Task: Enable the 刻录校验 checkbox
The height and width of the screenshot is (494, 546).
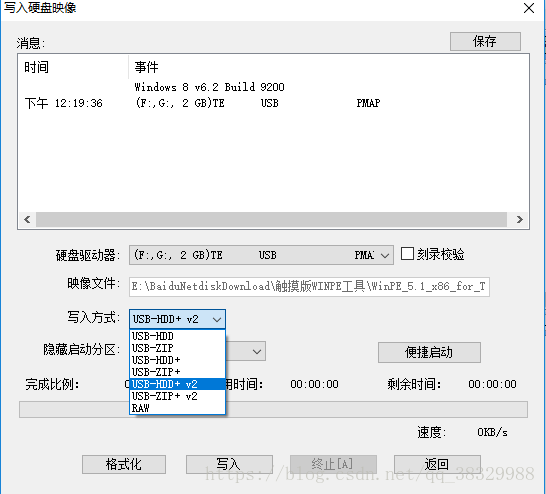Action: pyautogui.click(x=407, y=254)
